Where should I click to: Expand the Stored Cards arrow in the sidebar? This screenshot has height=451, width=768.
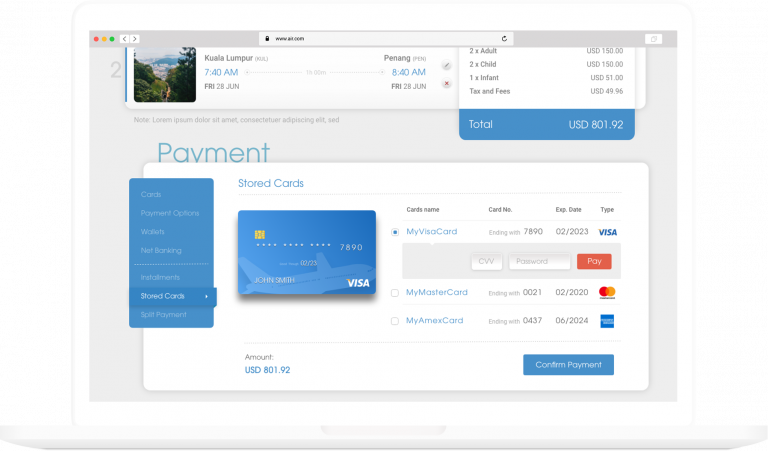pos(206,296)
